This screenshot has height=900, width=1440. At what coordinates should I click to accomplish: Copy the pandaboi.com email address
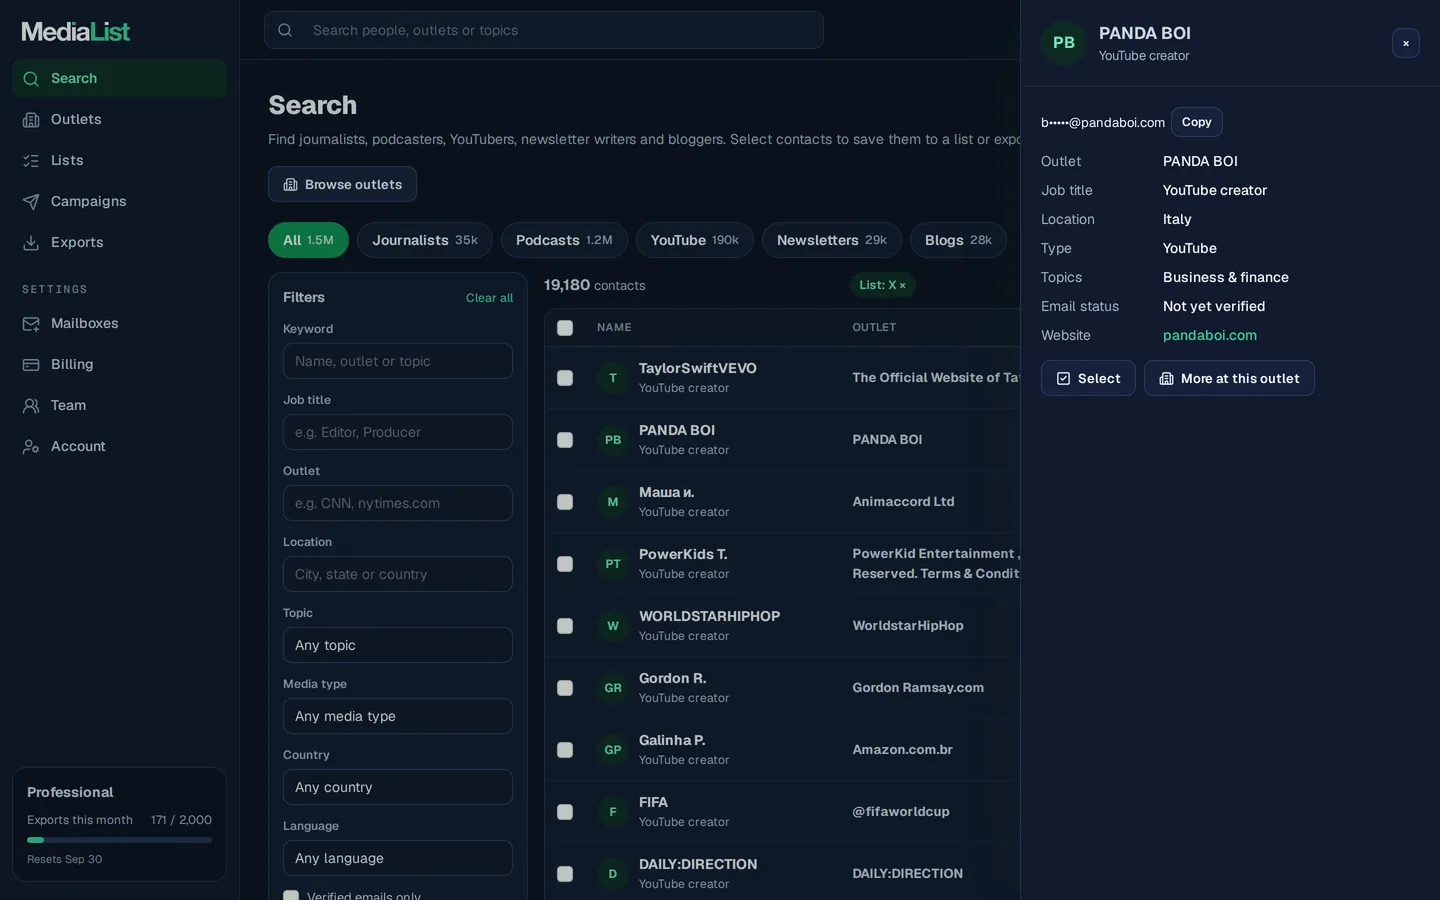(x=1197, y=122)
